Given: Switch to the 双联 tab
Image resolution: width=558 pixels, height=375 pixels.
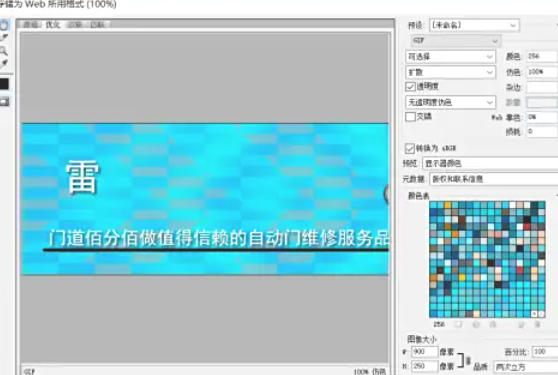Looking at the screenshot, I should coord(75,25).
